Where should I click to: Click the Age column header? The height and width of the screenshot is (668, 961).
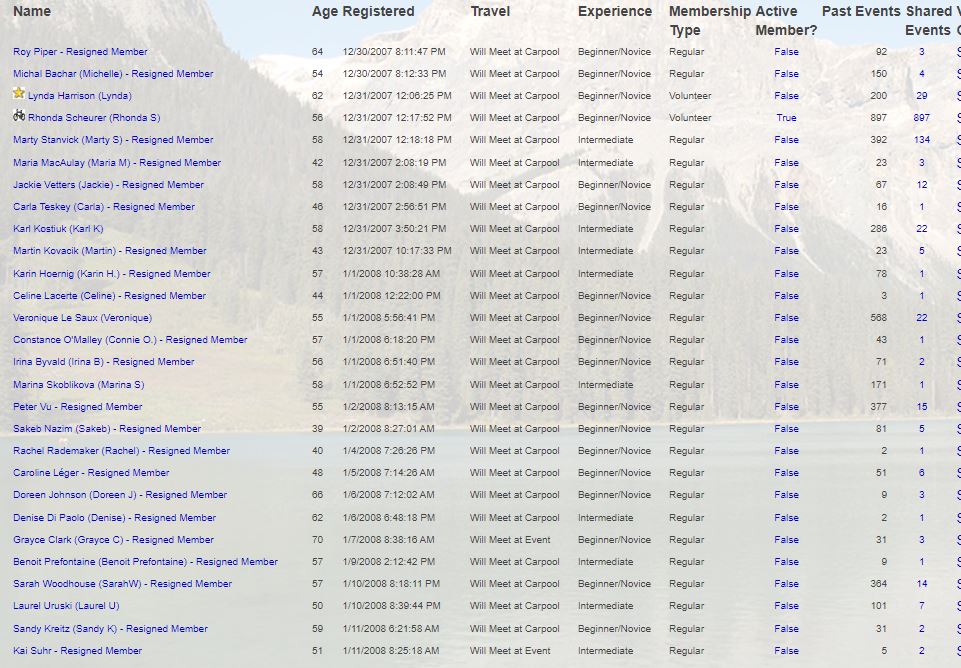(325, 11)
